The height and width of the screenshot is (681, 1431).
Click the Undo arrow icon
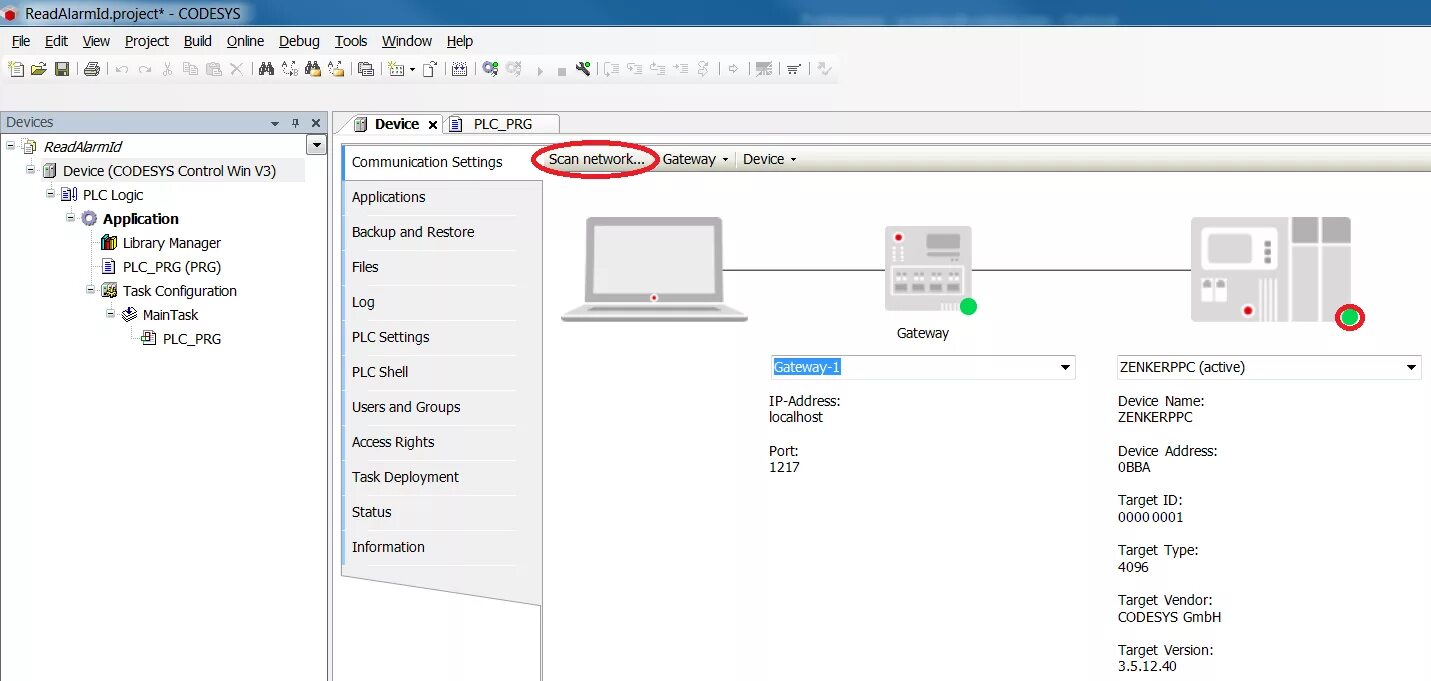click(x=121, y=69)
